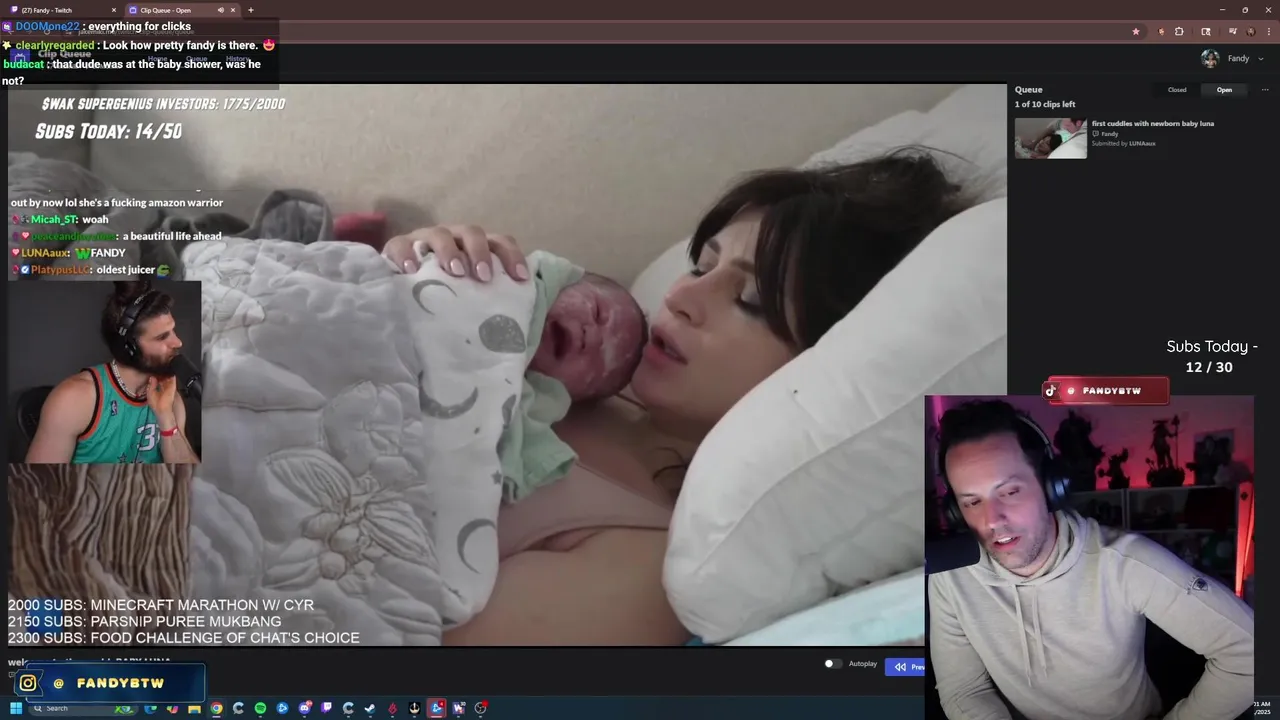
Task: Mute the Clip Queue tab audio icon
Action: pos(220,10)
